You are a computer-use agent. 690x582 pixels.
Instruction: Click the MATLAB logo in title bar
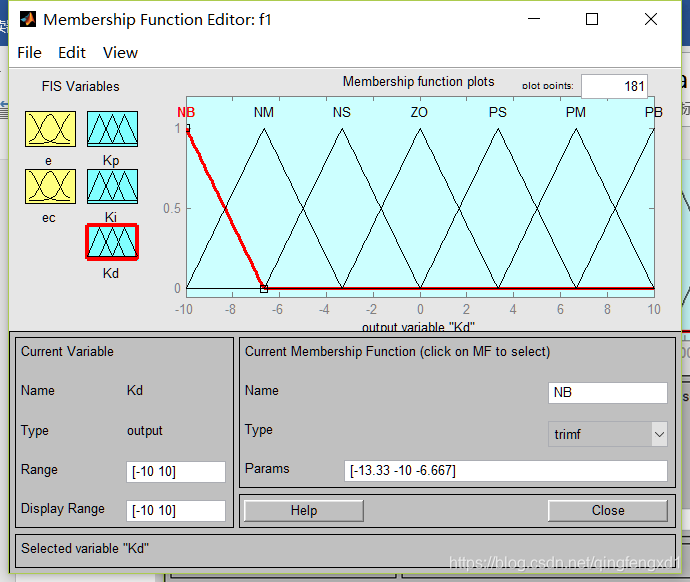click(x=28, y=19)
